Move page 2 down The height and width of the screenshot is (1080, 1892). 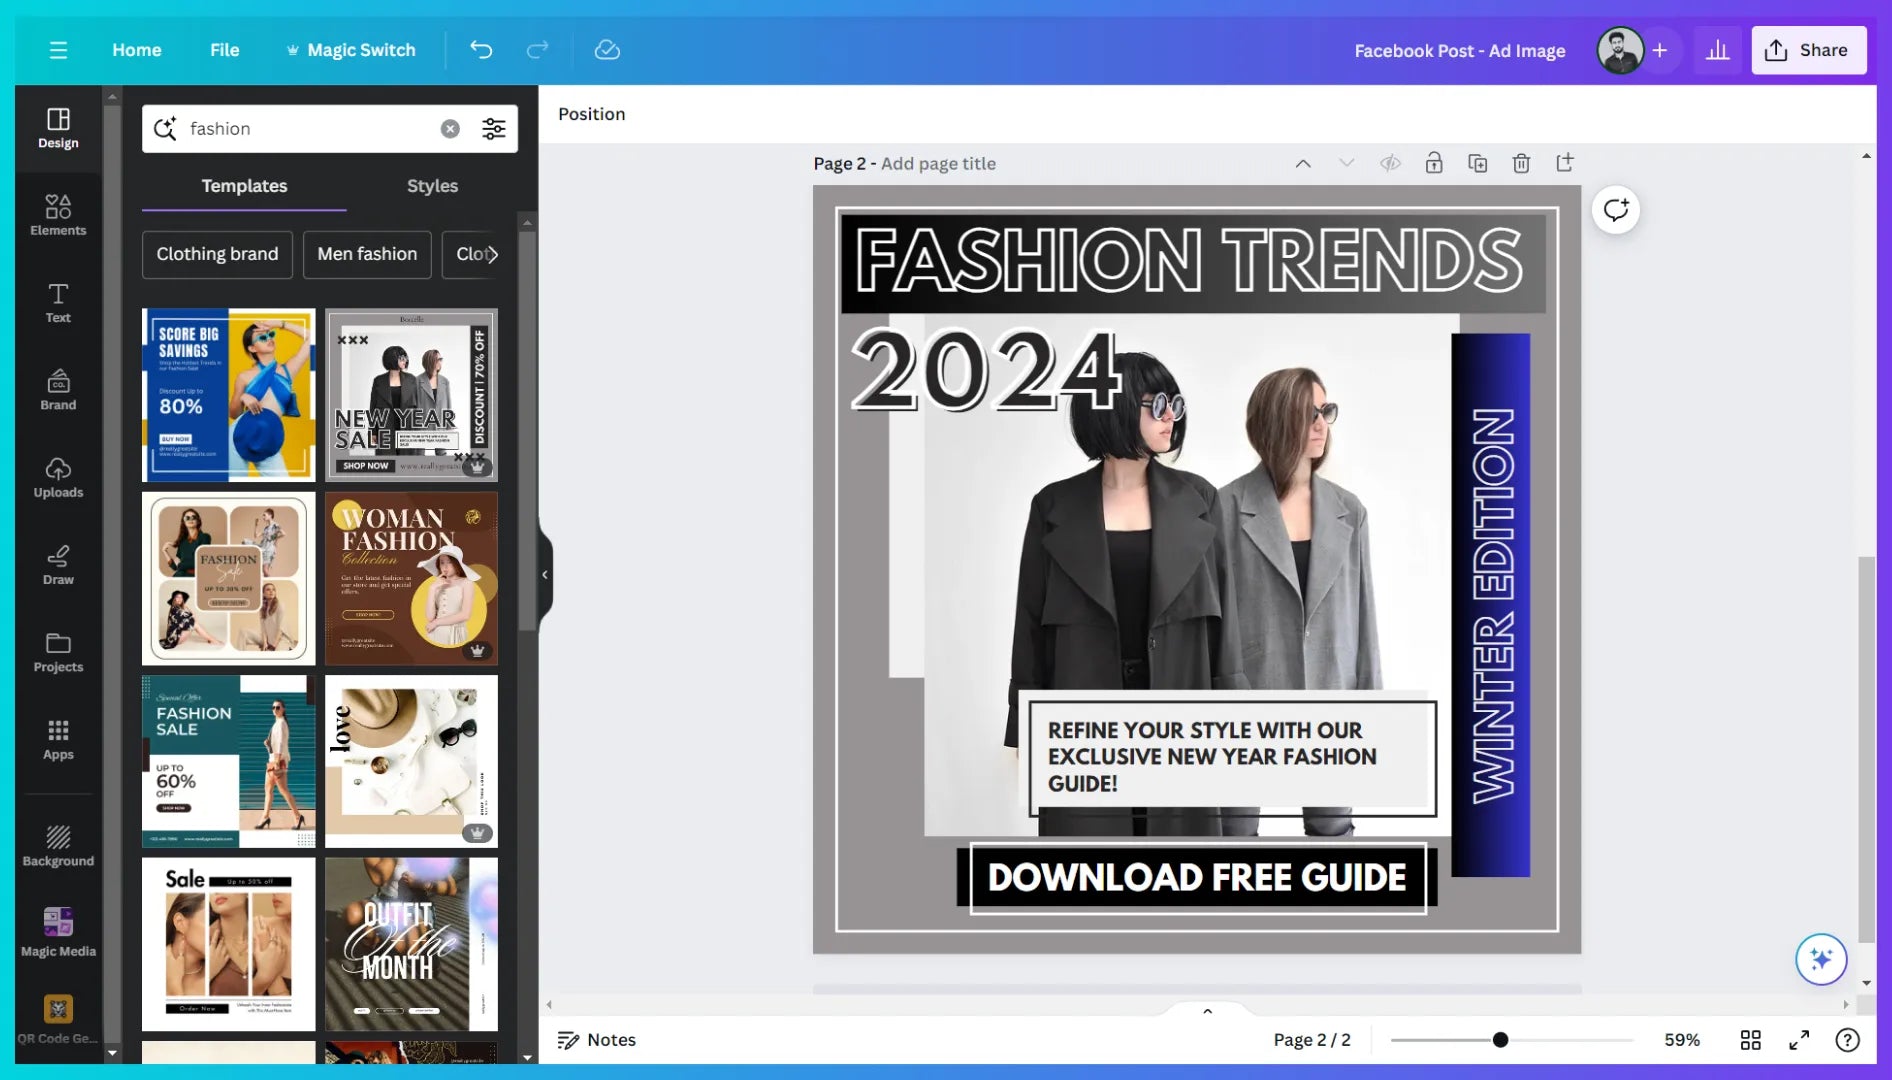[1346, 163]
